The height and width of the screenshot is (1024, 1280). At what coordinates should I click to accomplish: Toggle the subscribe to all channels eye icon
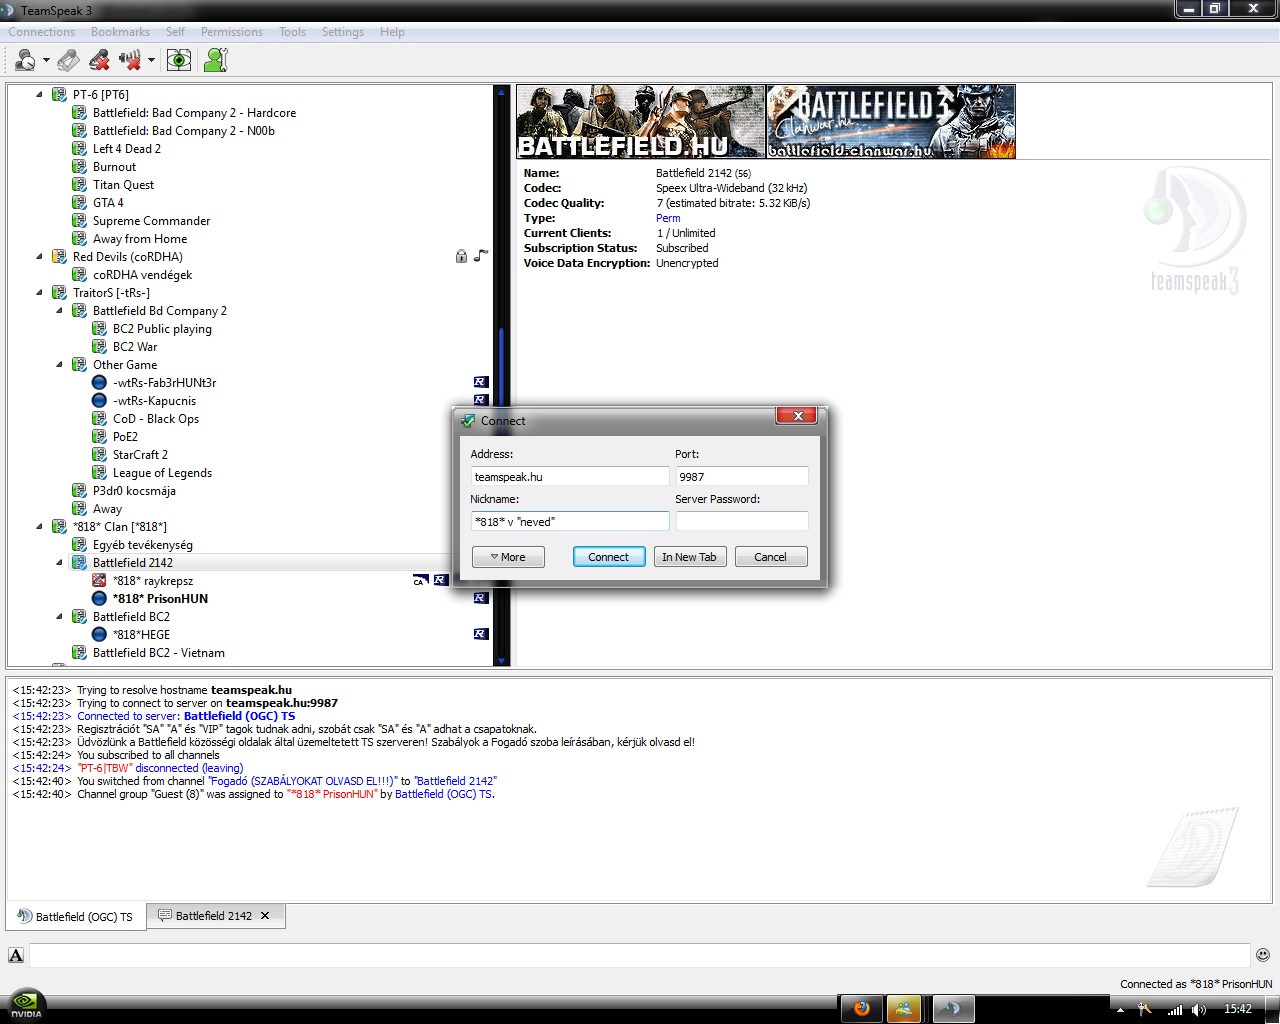click(x=179, y=61)
